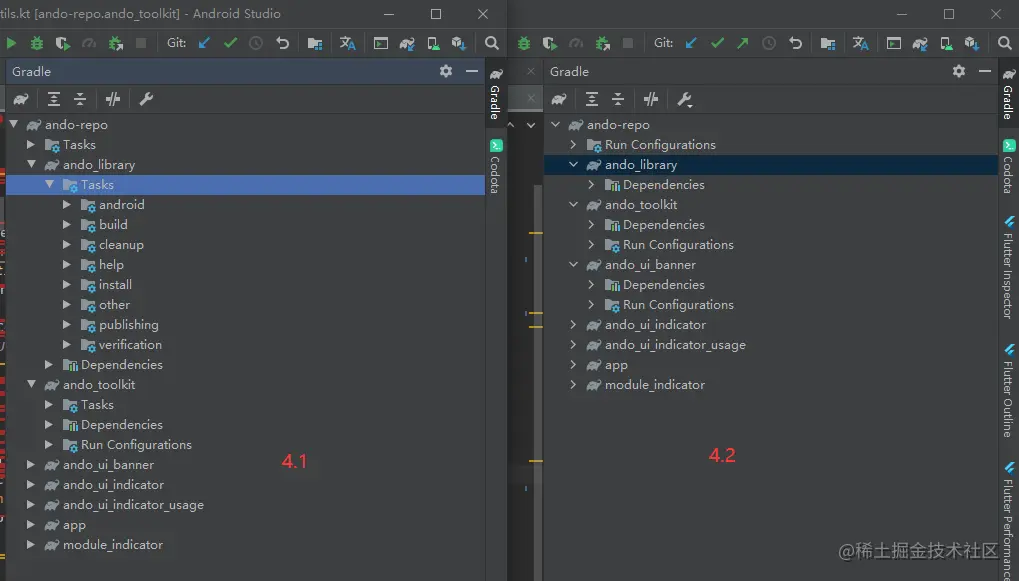This screenshot has height=581, width=1019.
Task: Click the Debug bug icon in left toolbar
Action: pos(37,43)
